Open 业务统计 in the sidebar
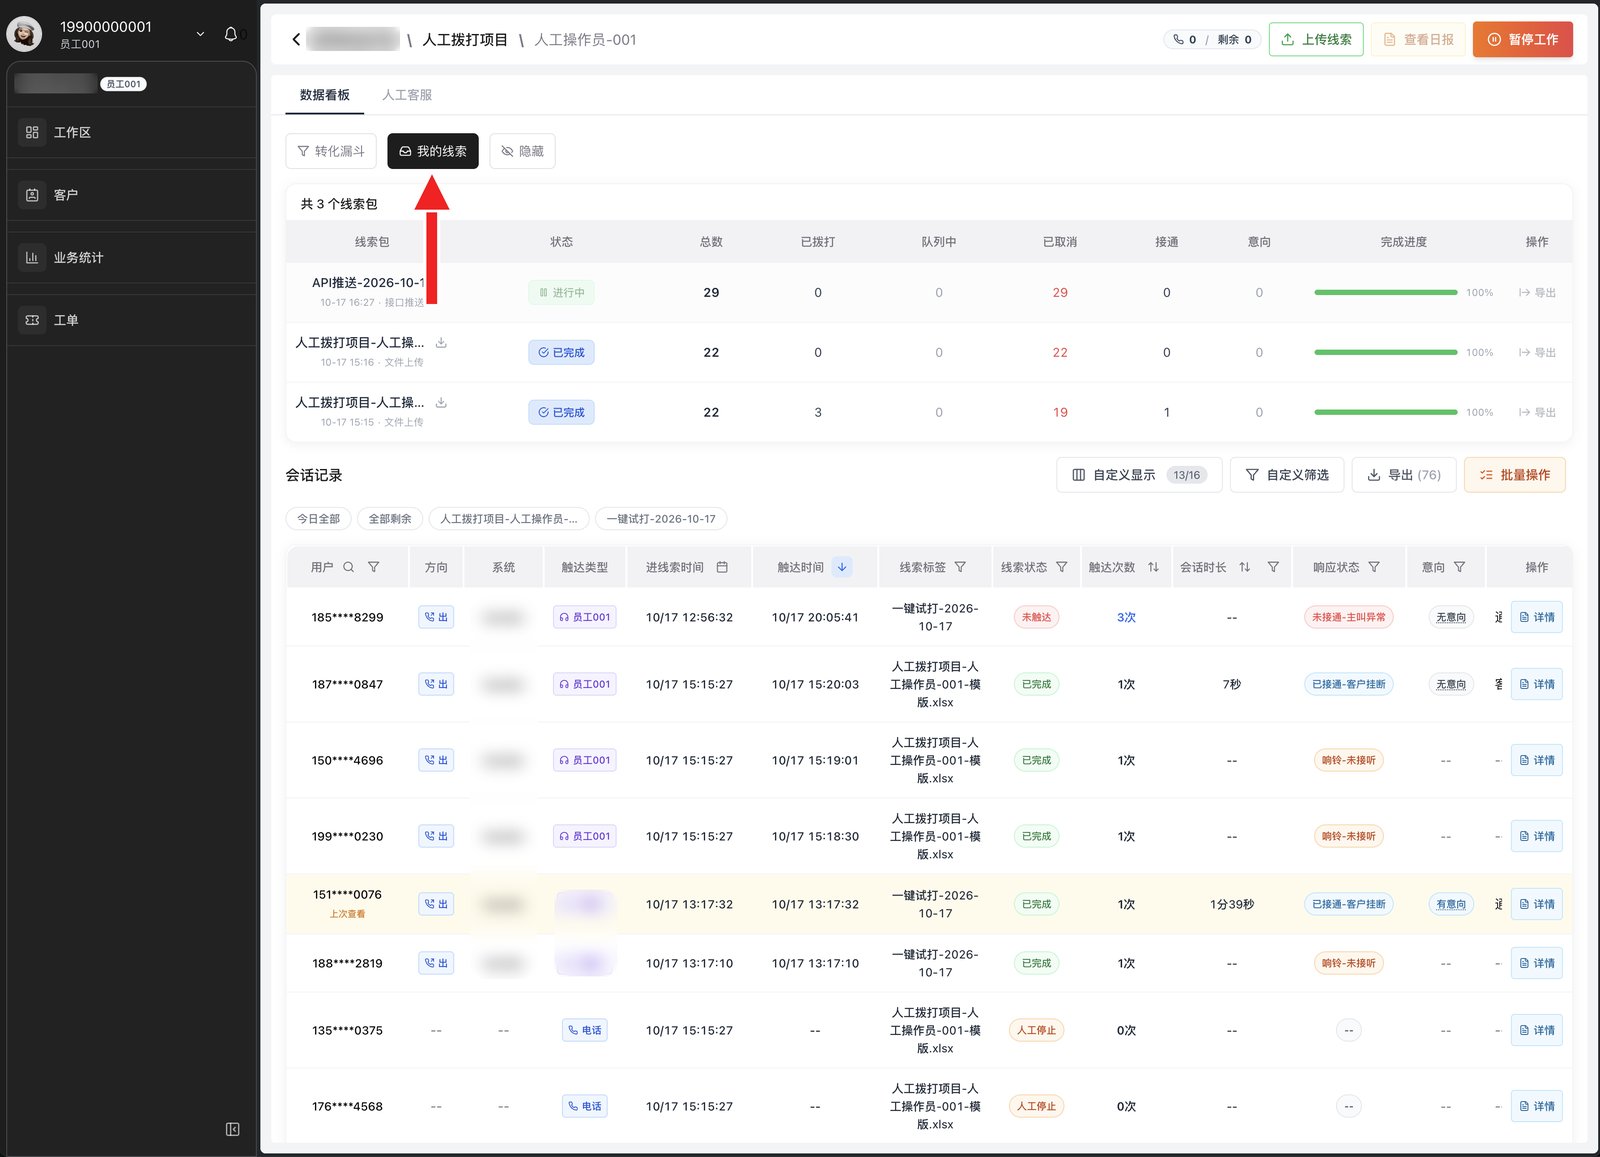This screenshot has width=1600, height=1157. pyautogui.click(x=131, y=257)
